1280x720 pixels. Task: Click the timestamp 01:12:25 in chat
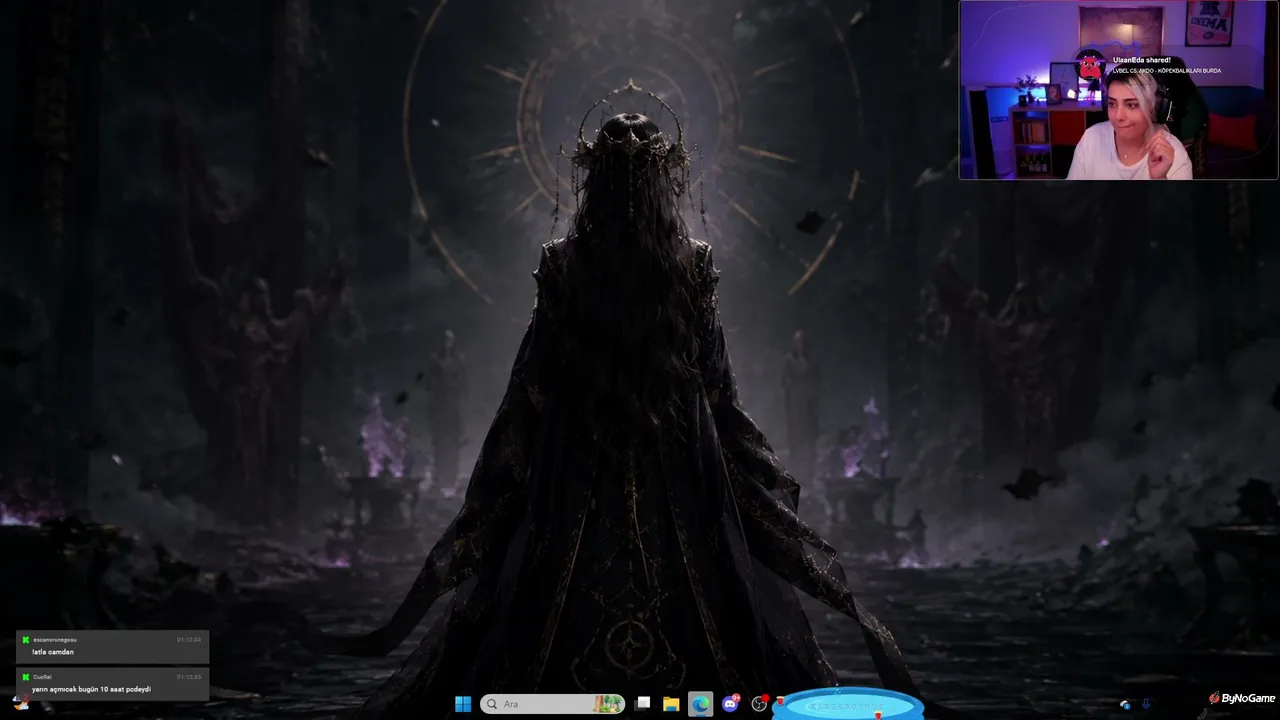[x=189, y=677]
